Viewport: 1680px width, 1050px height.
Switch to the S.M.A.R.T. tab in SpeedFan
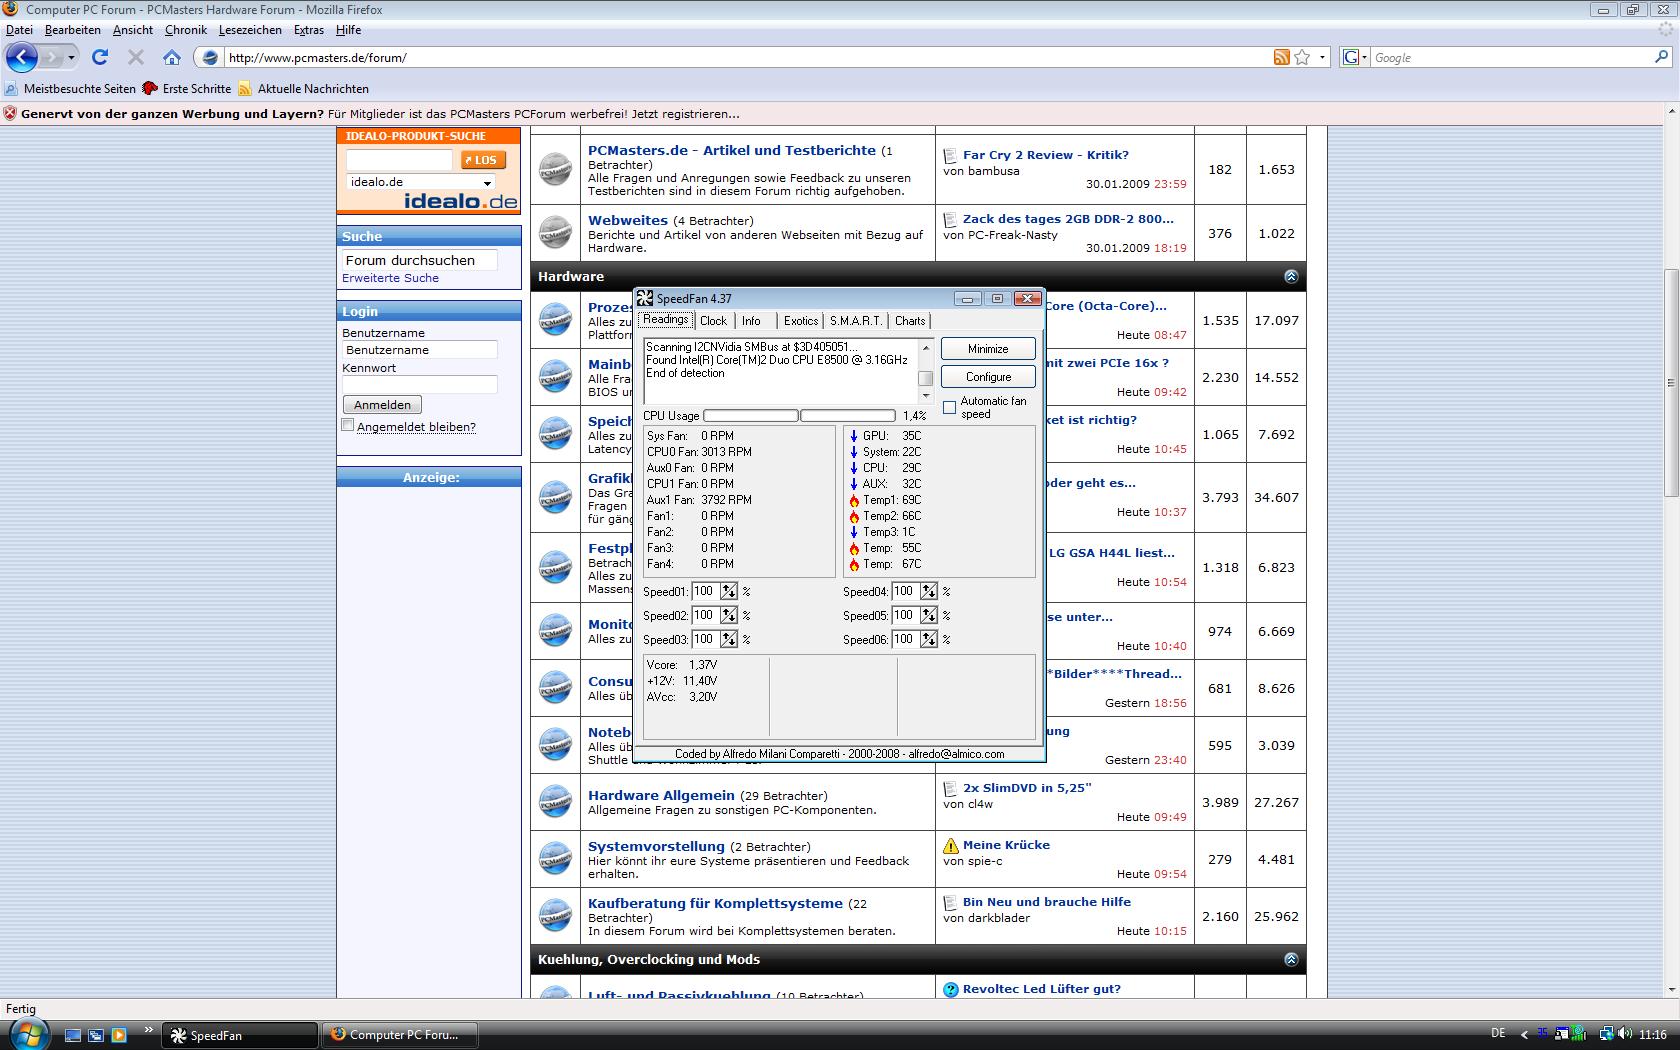coord(856,321)
